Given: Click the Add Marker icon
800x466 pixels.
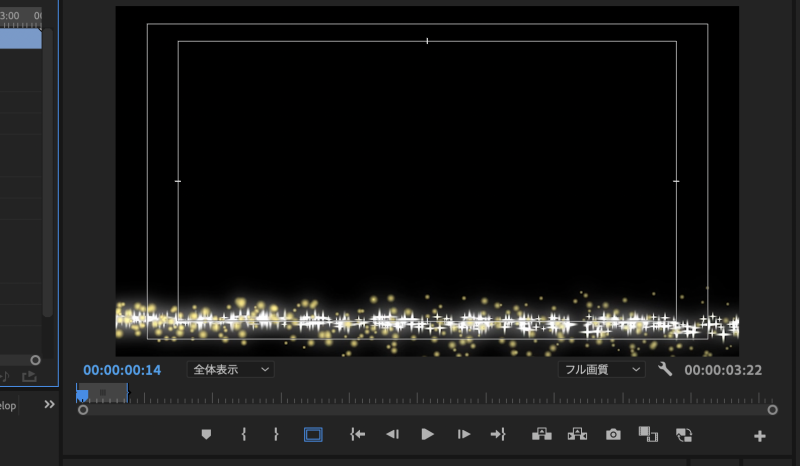Looking at the screenshot, I should click(x=207, y=435).
